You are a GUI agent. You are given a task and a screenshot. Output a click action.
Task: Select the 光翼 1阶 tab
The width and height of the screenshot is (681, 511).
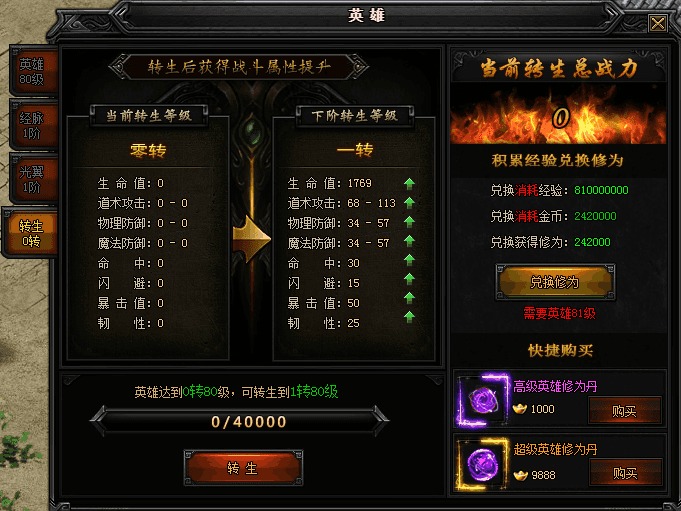[x=33, y=179]
